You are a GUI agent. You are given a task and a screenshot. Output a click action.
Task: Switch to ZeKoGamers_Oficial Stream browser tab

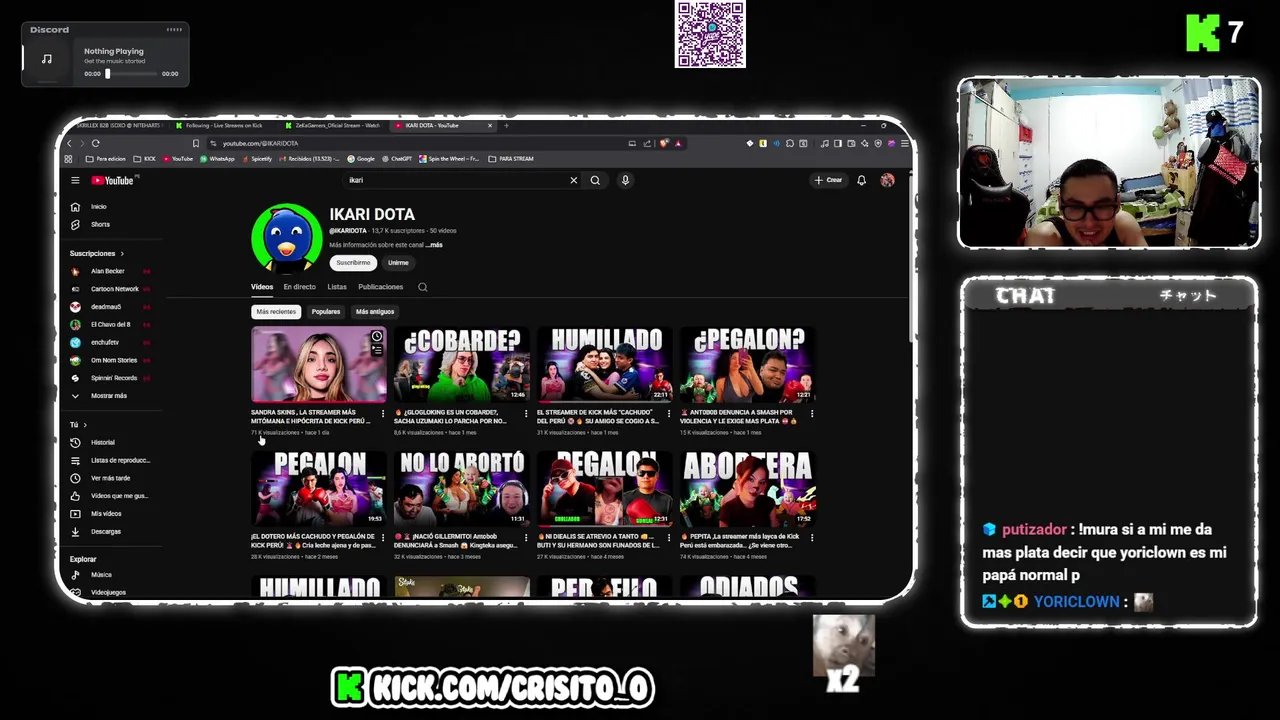333,126
